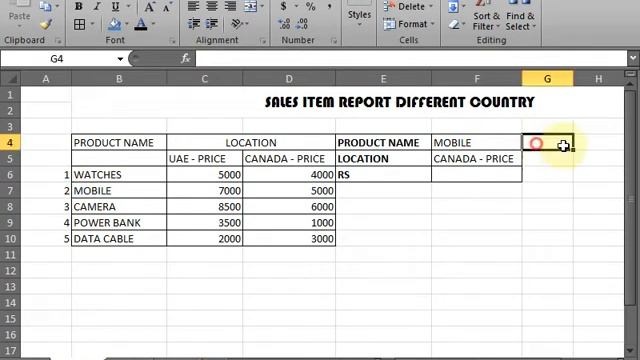Click the vertical split box above scrollbar
This screenshot has width=640, height=360.
tap(631, 73)
